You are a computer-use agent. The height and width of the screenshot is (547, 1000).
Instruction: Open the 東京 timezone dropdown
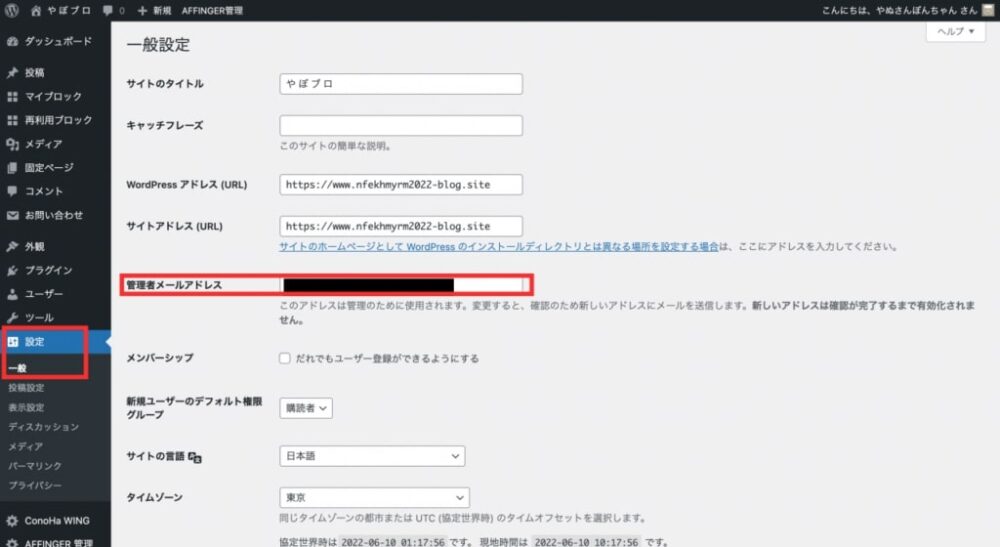[374, 497]
